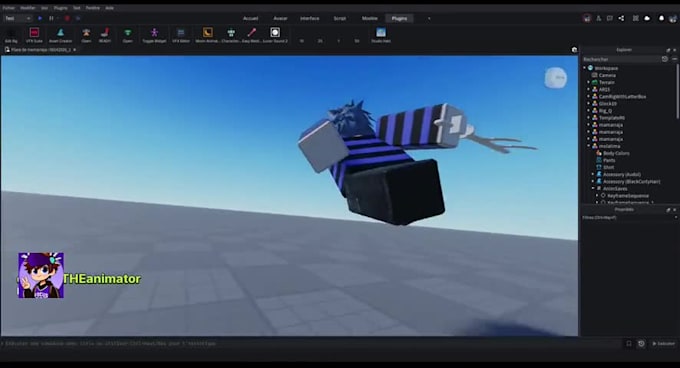Open the VFX Editor plugin
Viewport: 680px width, 368px height.
click(x=181, y=35)
